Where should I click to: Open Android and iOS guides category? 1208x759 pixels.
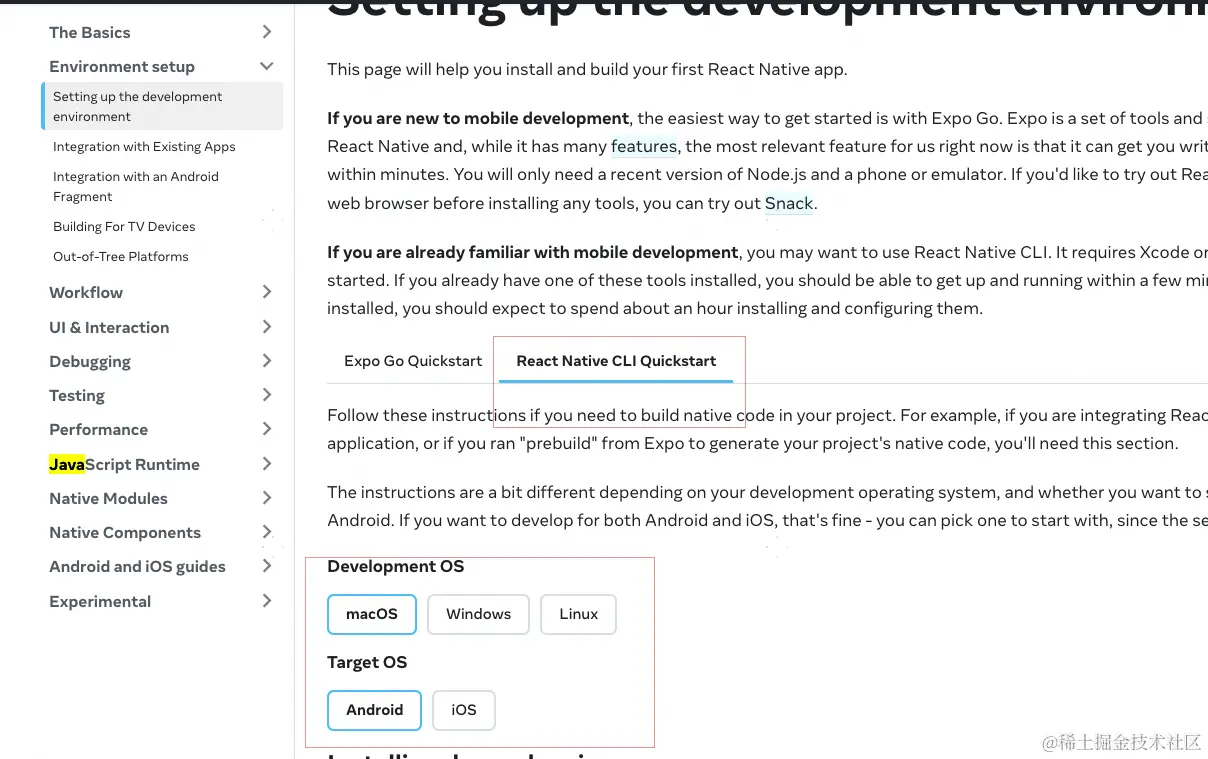tap(137, 566)
